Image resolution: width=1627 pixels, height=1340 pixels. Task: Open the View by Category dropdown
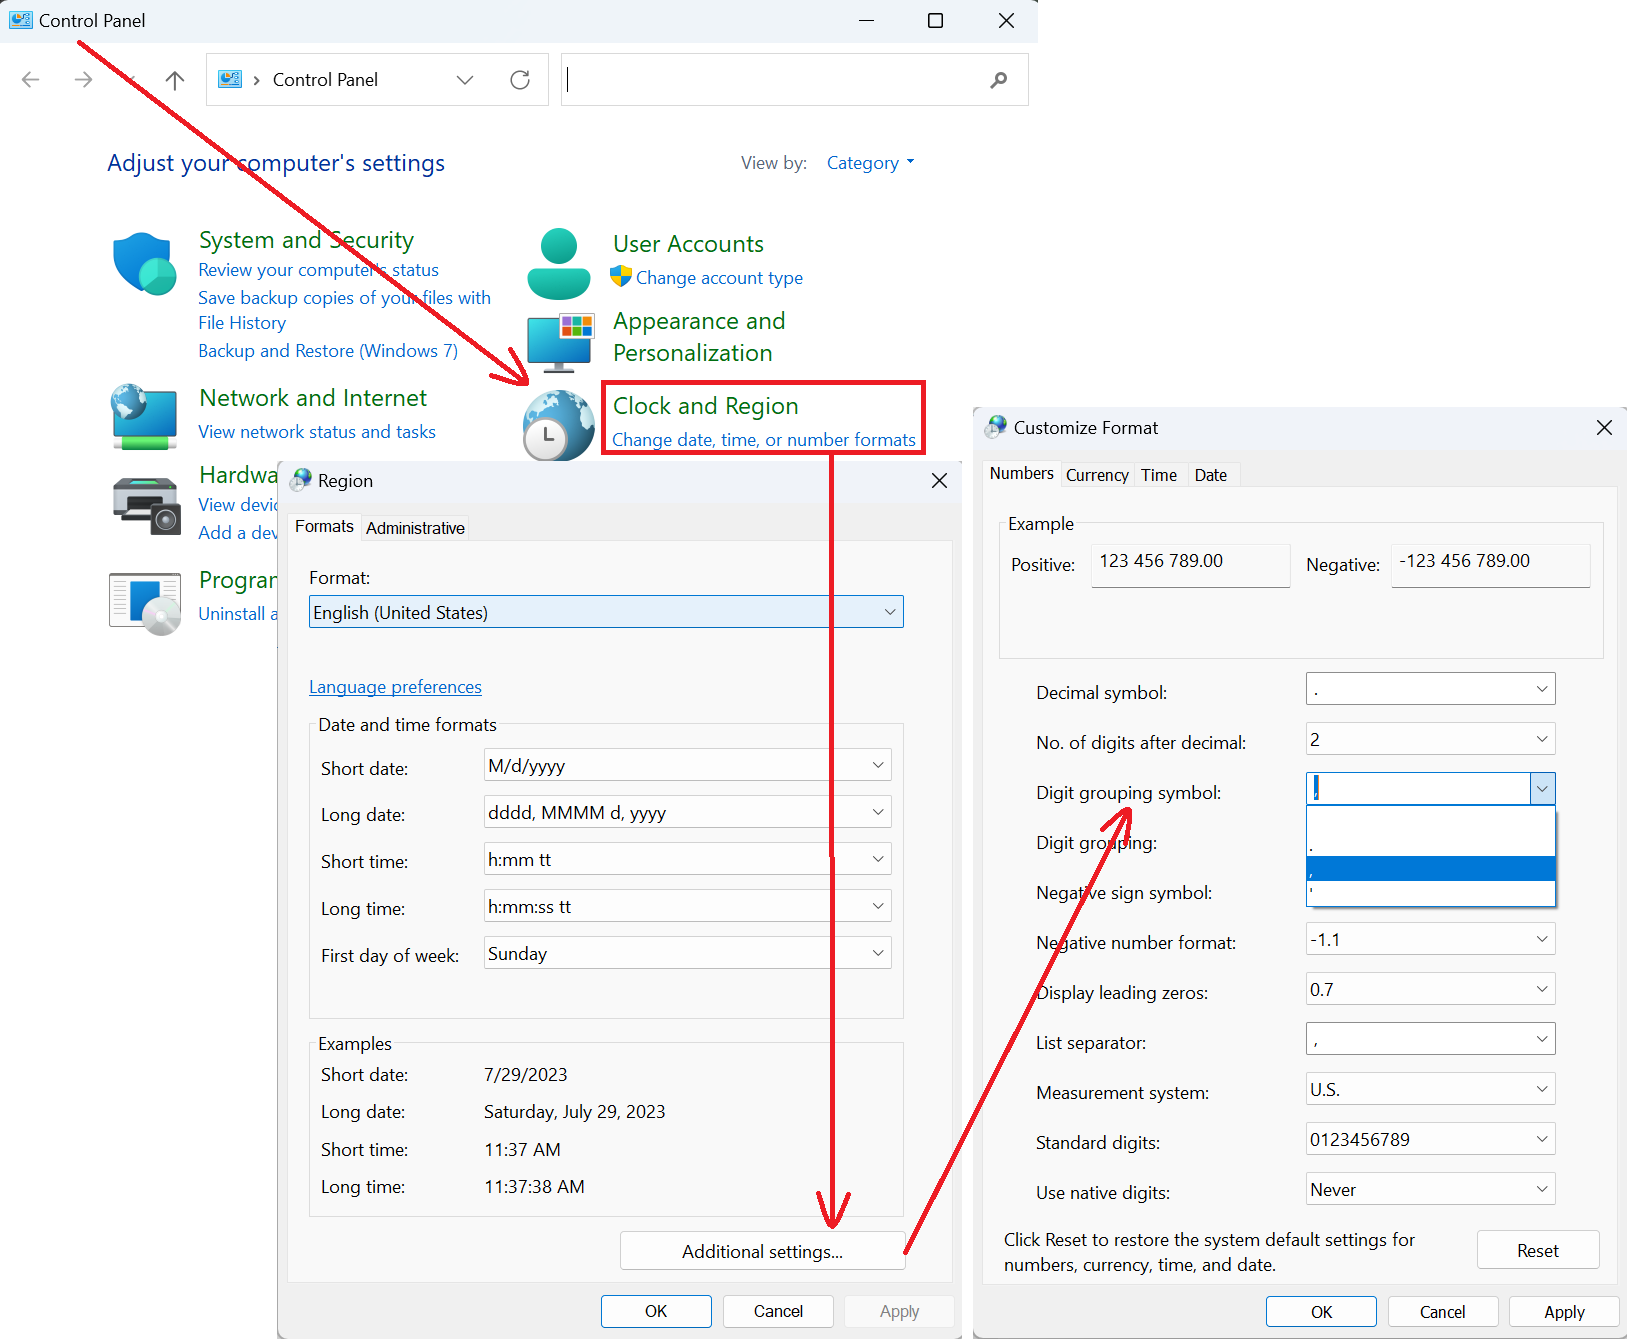click(870, 163)
